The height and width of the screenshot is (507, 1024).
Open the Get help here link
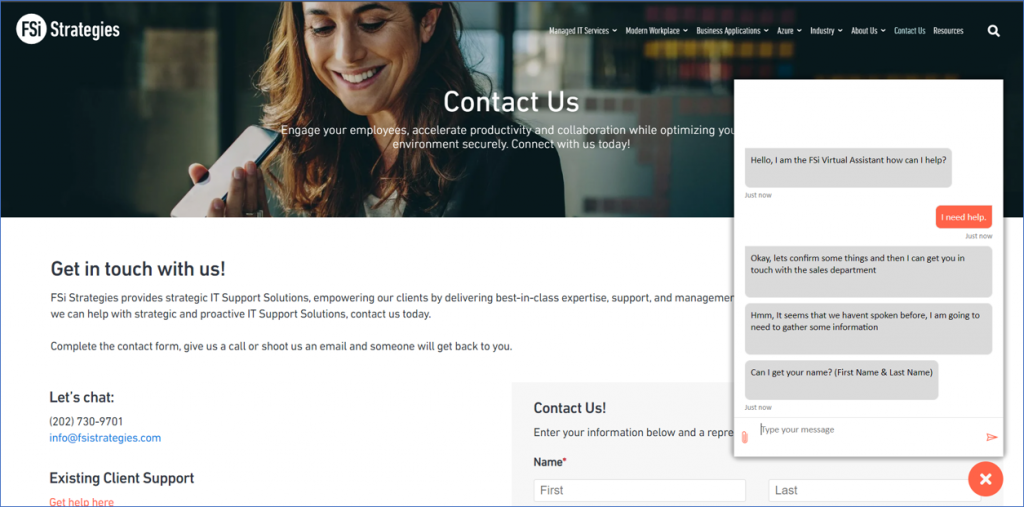tap(82, 502)
